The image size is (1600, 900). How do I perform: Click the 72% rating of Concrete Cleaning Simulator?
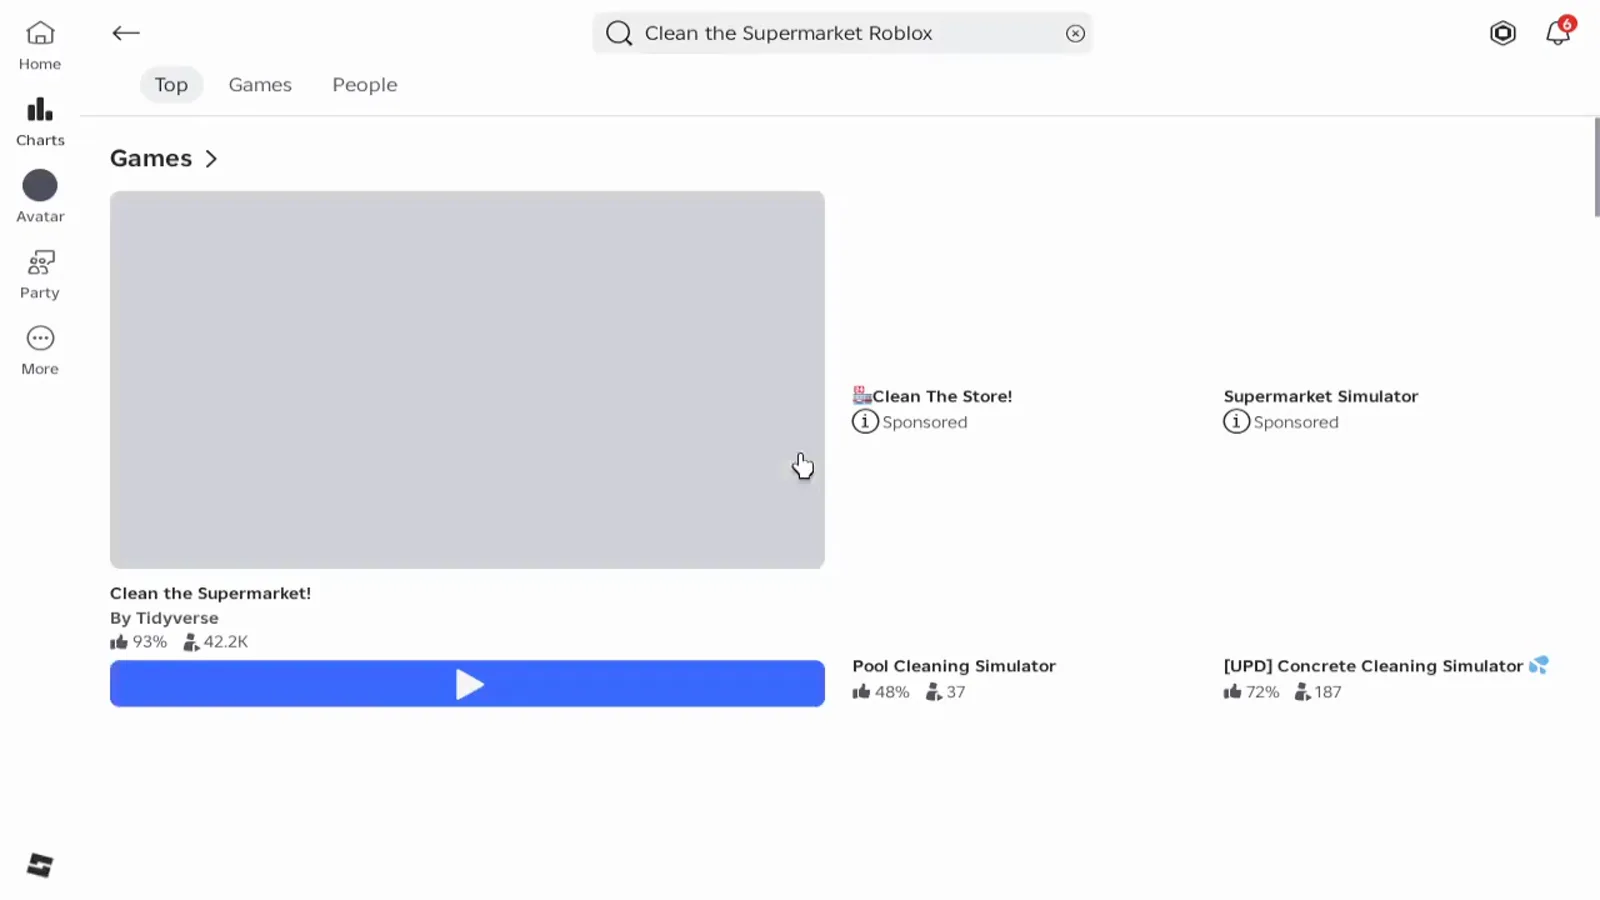(1251, 692)
